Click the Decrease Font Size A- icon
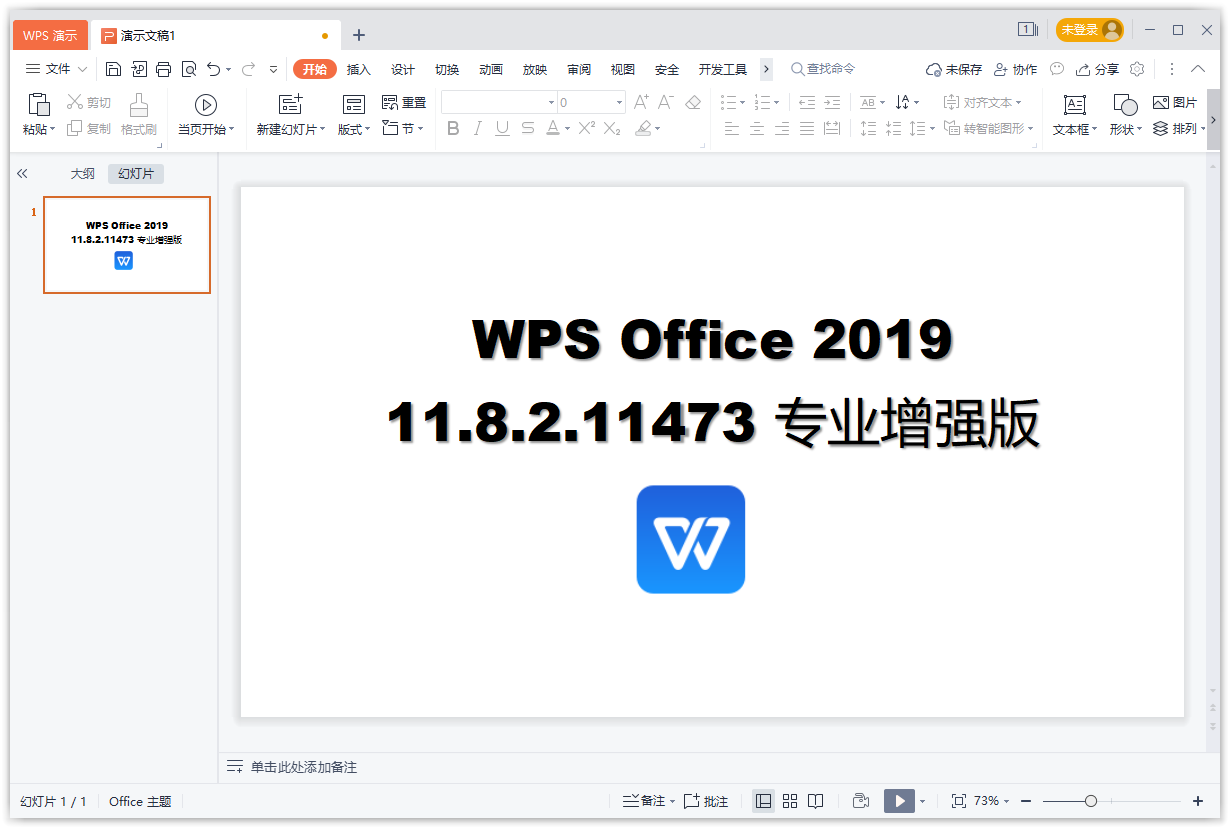Screen dimensions: 1230x828 click(667, 102)
